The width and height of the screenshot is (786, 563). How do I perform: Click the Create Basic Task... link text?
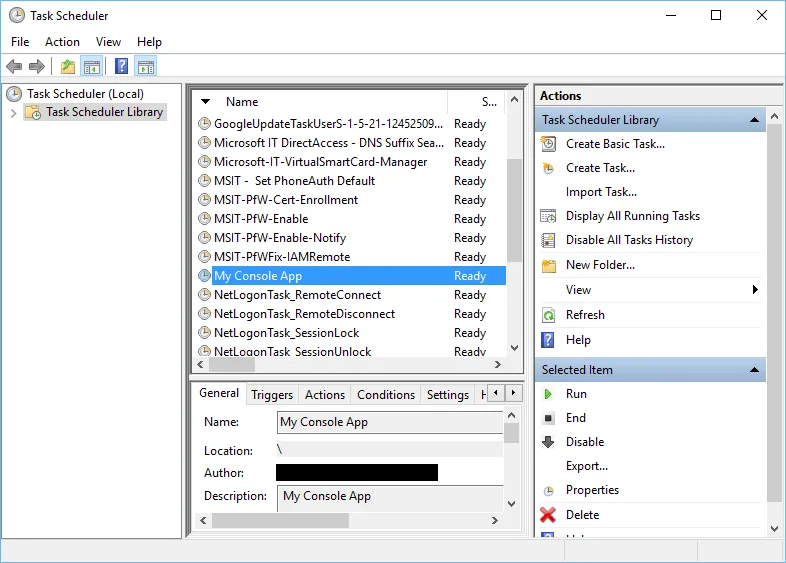point(615,144)
